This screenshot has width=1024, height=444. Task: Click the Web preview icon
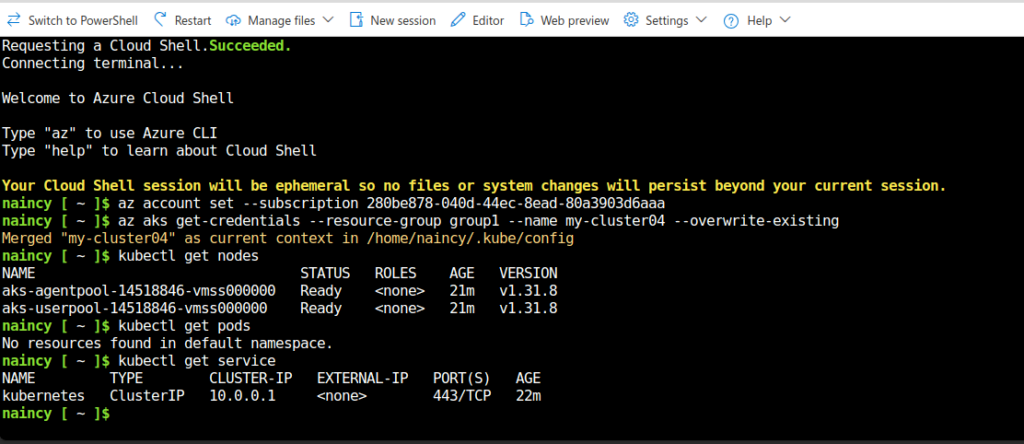point(526,20)
